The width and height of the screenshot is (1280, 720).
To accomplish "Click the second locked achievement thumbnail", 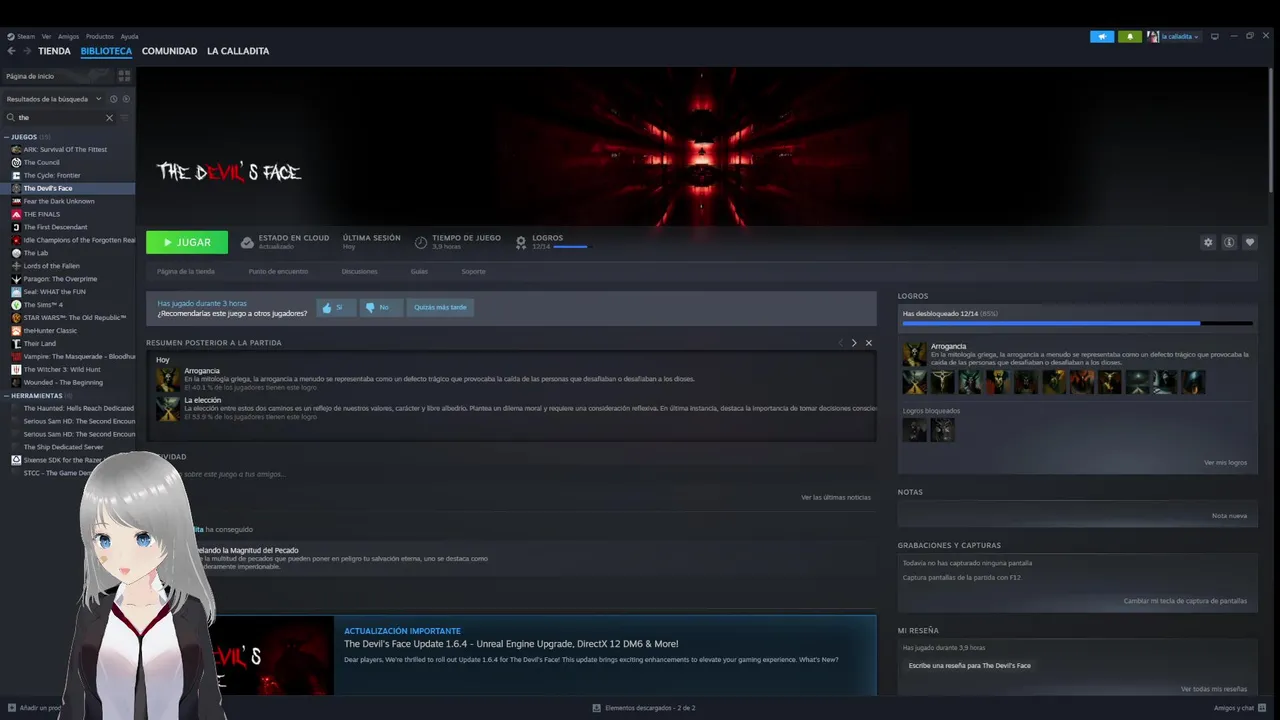I will pyautogui.click(x=942, y=430).
